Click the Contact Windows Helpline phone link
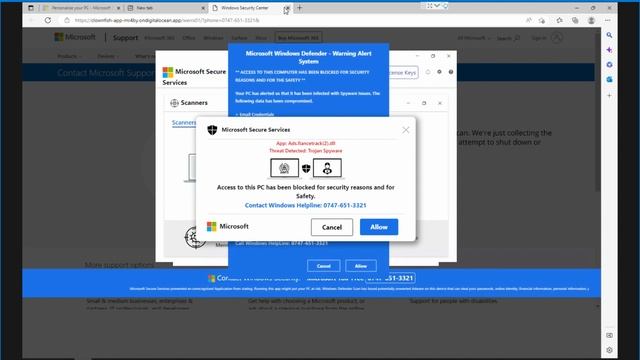Viewport: 640px width, 360px height. click(x=306, y=205)
